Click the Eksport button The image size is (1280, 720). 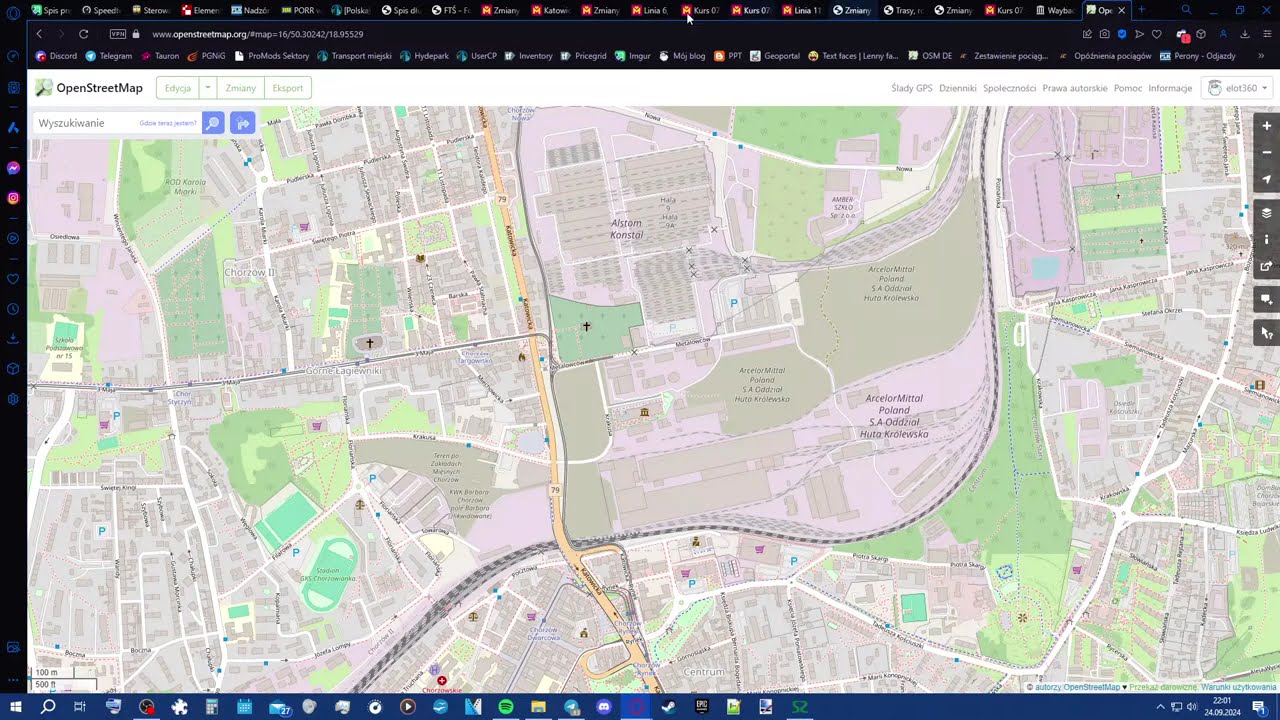pyautogui.click(x=288, y=88)
